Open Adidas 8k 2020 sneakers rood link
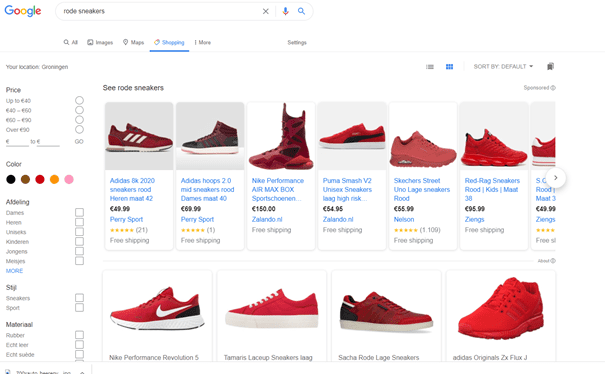Image resolution: width=605 pixels, height=374 pixels. (x=132, y=190)
